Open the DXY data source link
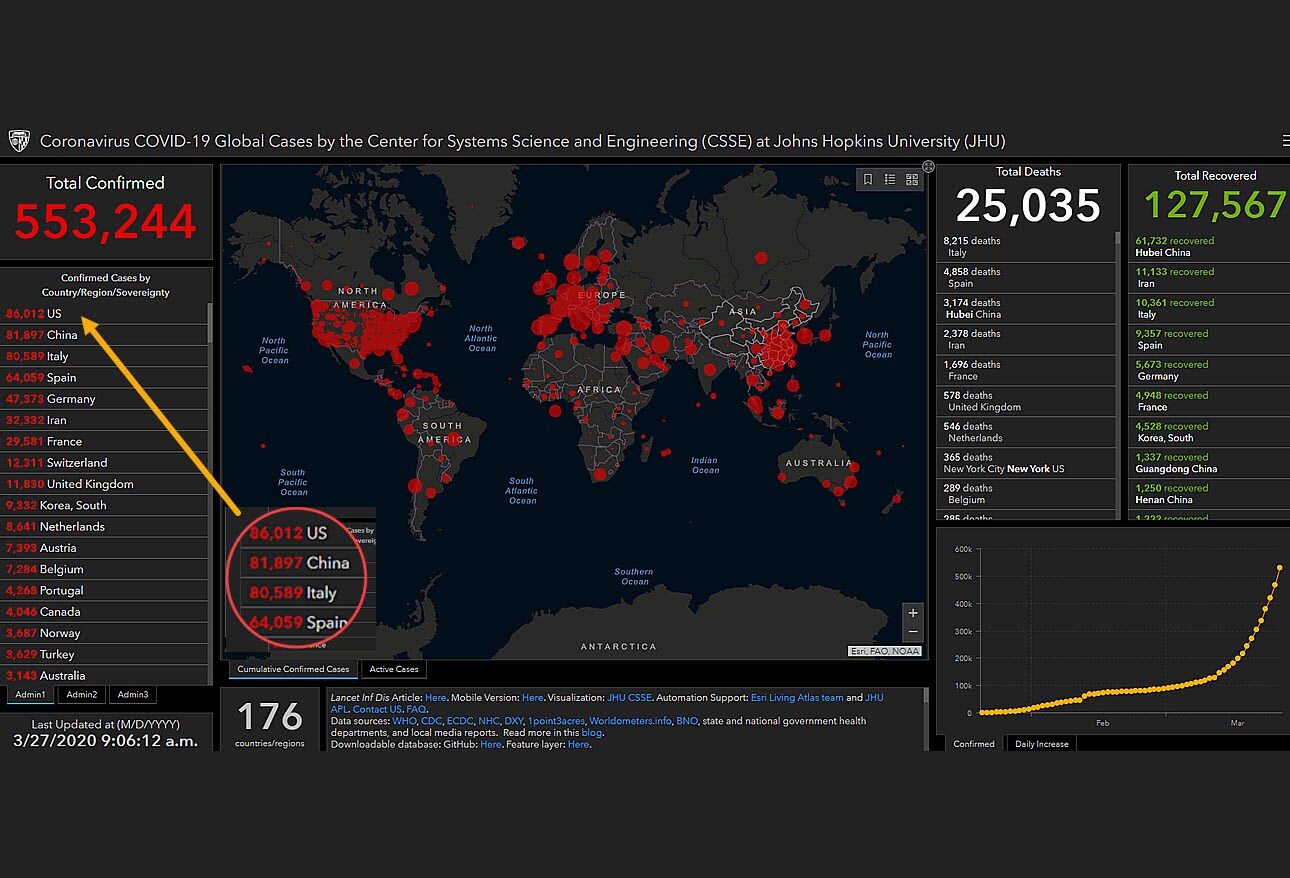Screen dimensions: 1290x878 click(515, 721)
